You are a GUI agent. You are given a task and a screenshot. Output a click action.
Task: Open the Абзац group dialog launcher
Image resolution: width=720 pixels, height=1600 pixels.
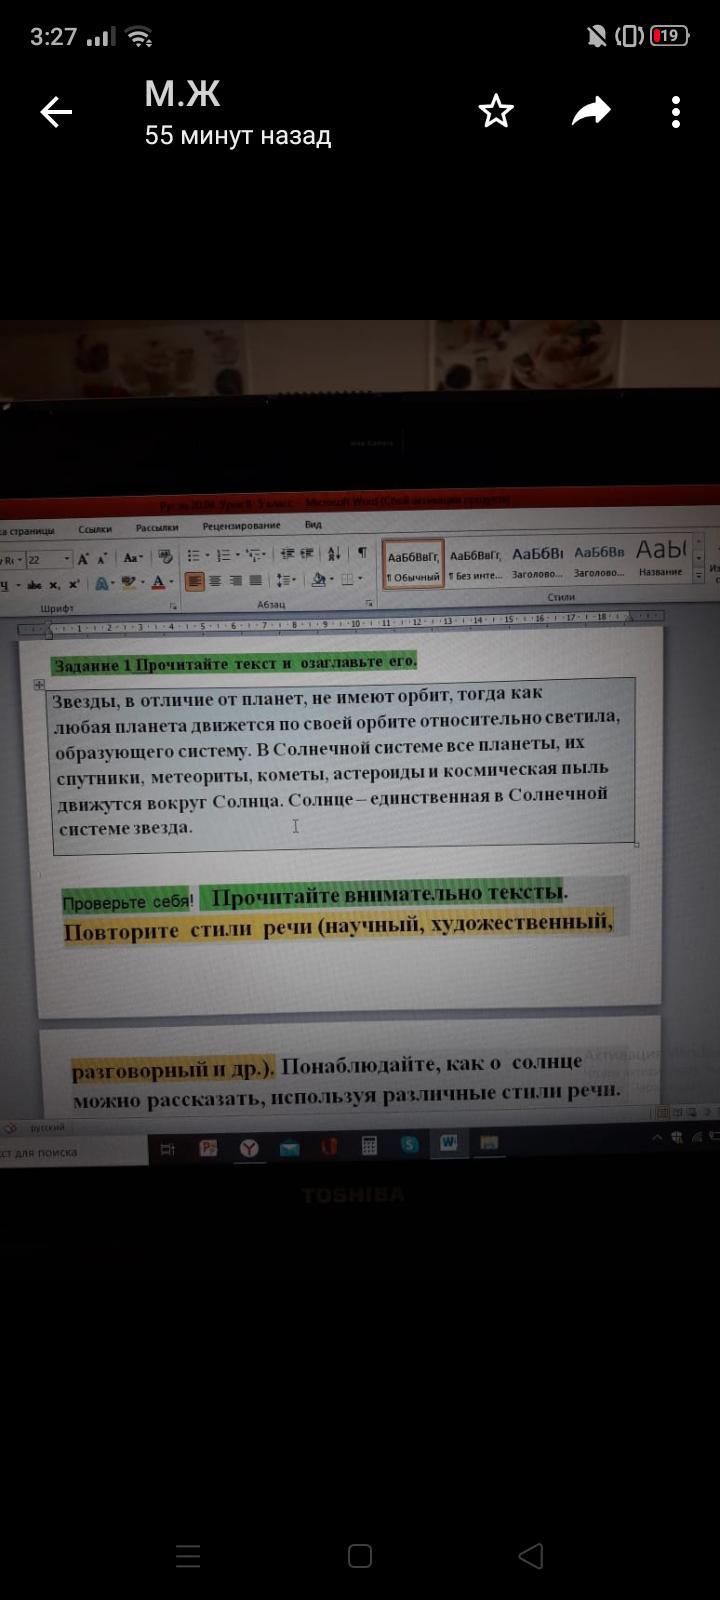coord(368,604)
